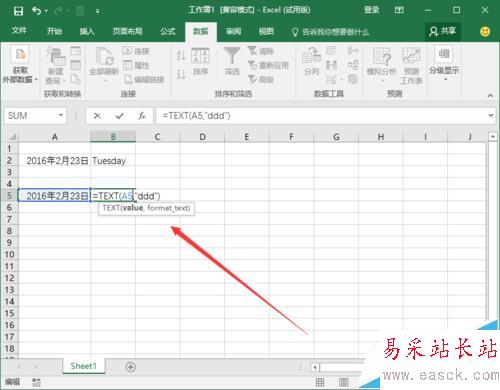The width and height of the screenshot is (500, 390).
Task: Click cell B5 editing =TEXT formula
Action: tap(113, 196)
